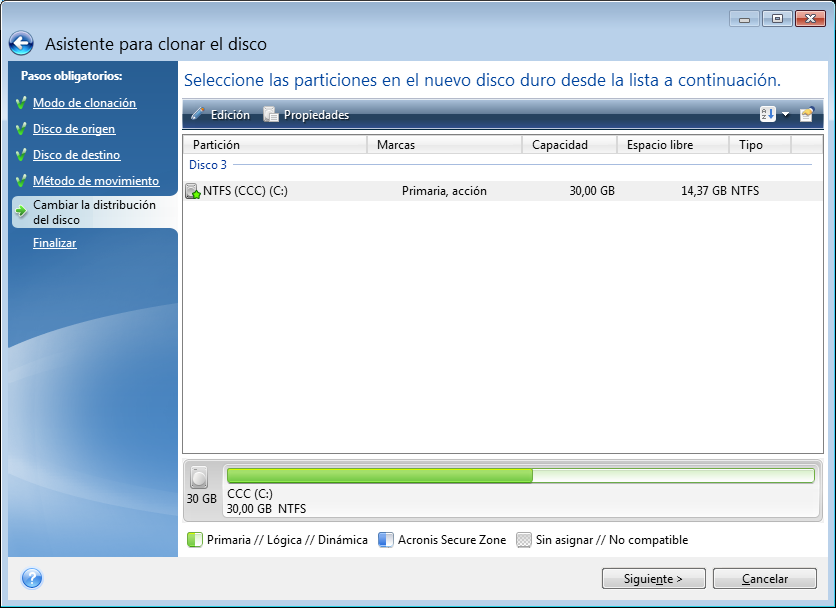Click the 30 GB disk icon
The height and width of the screenshot is (608, 836).
point(199,477)
